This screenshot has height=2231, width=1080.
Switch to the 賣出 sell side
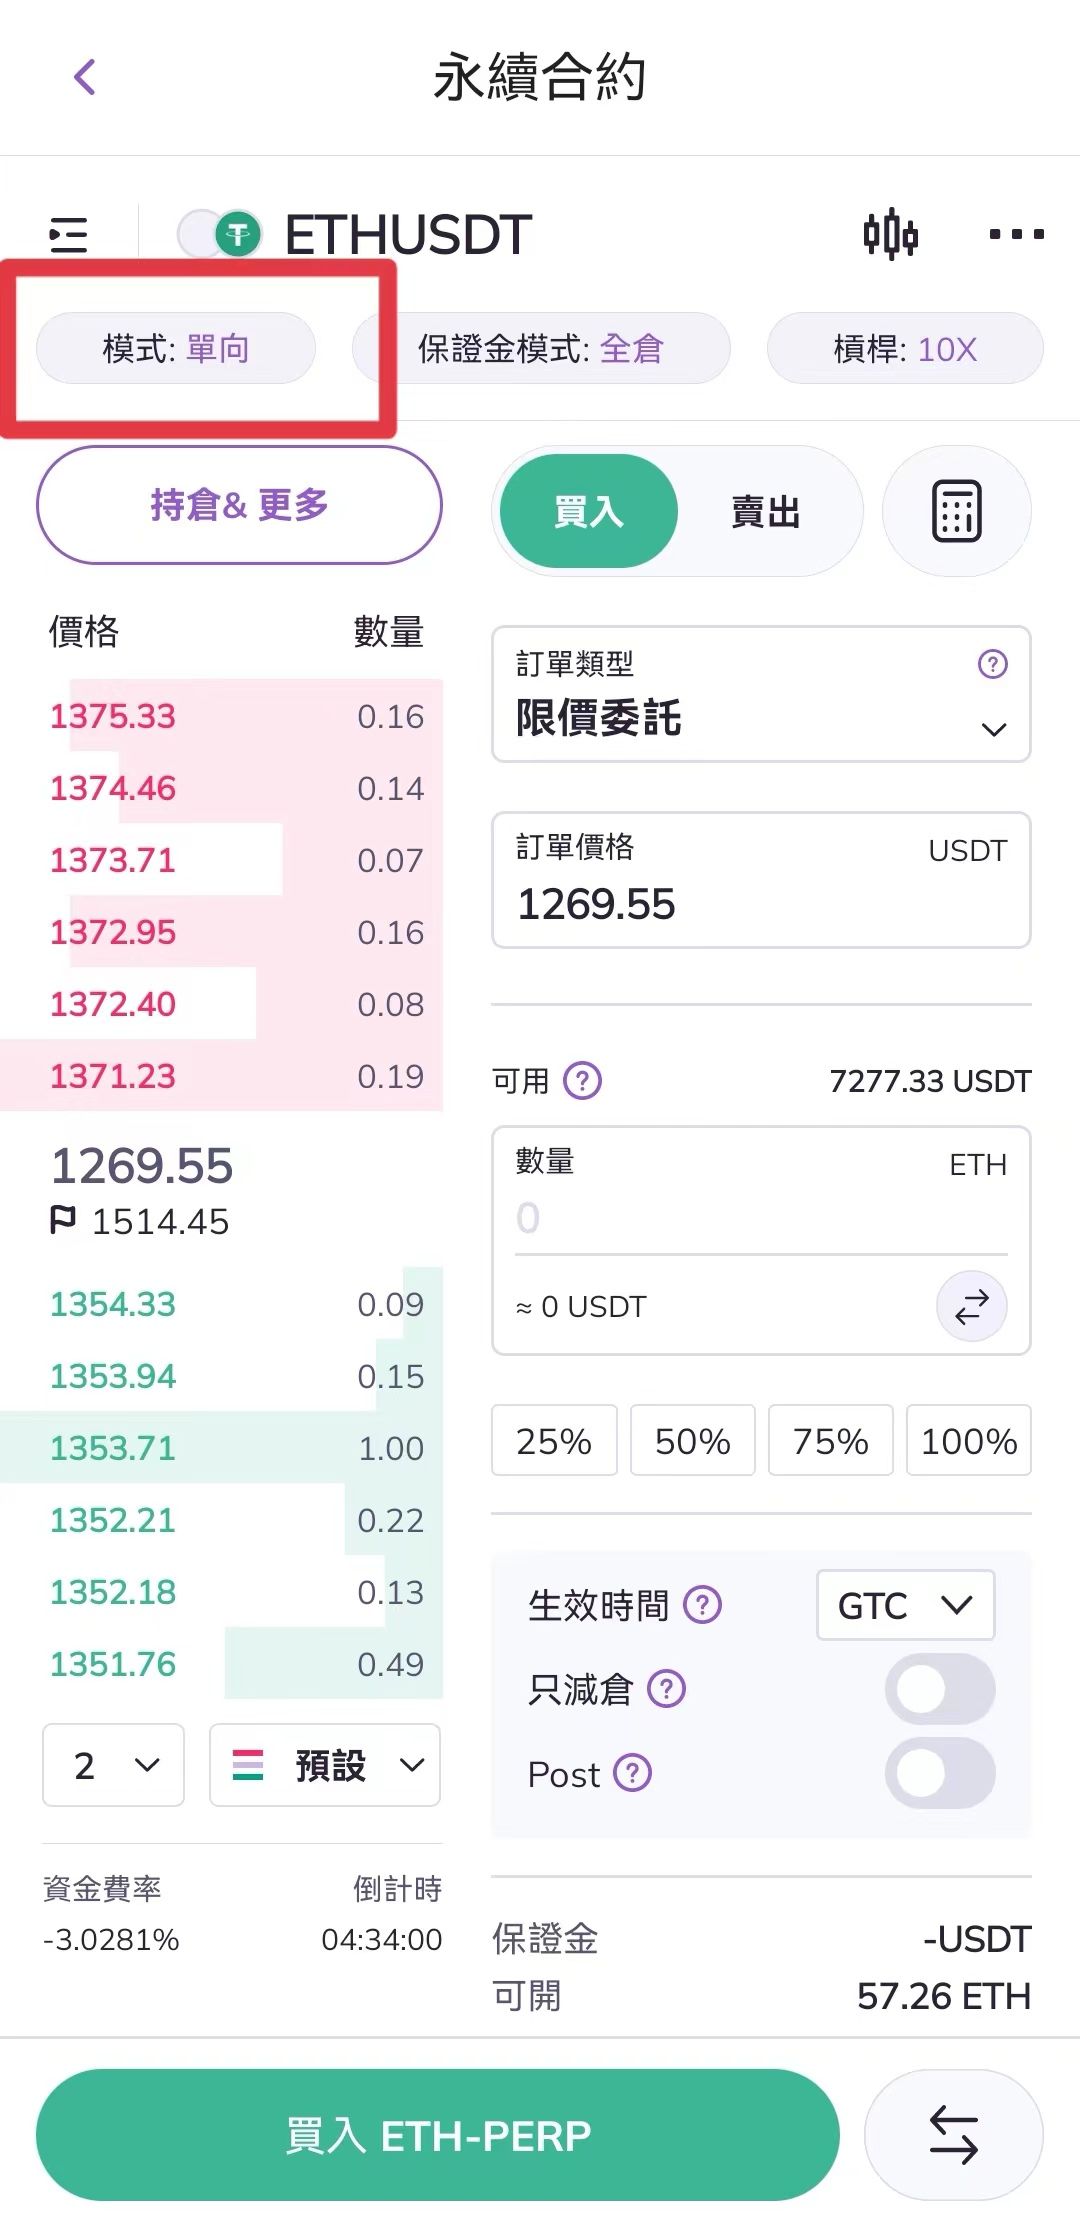(765, 512)
